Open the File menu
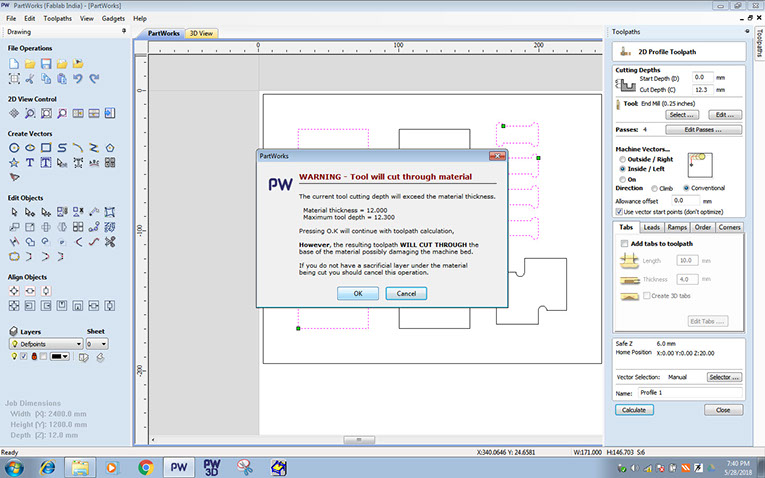This screenshot has height=478, width=765. coord(11,19)
